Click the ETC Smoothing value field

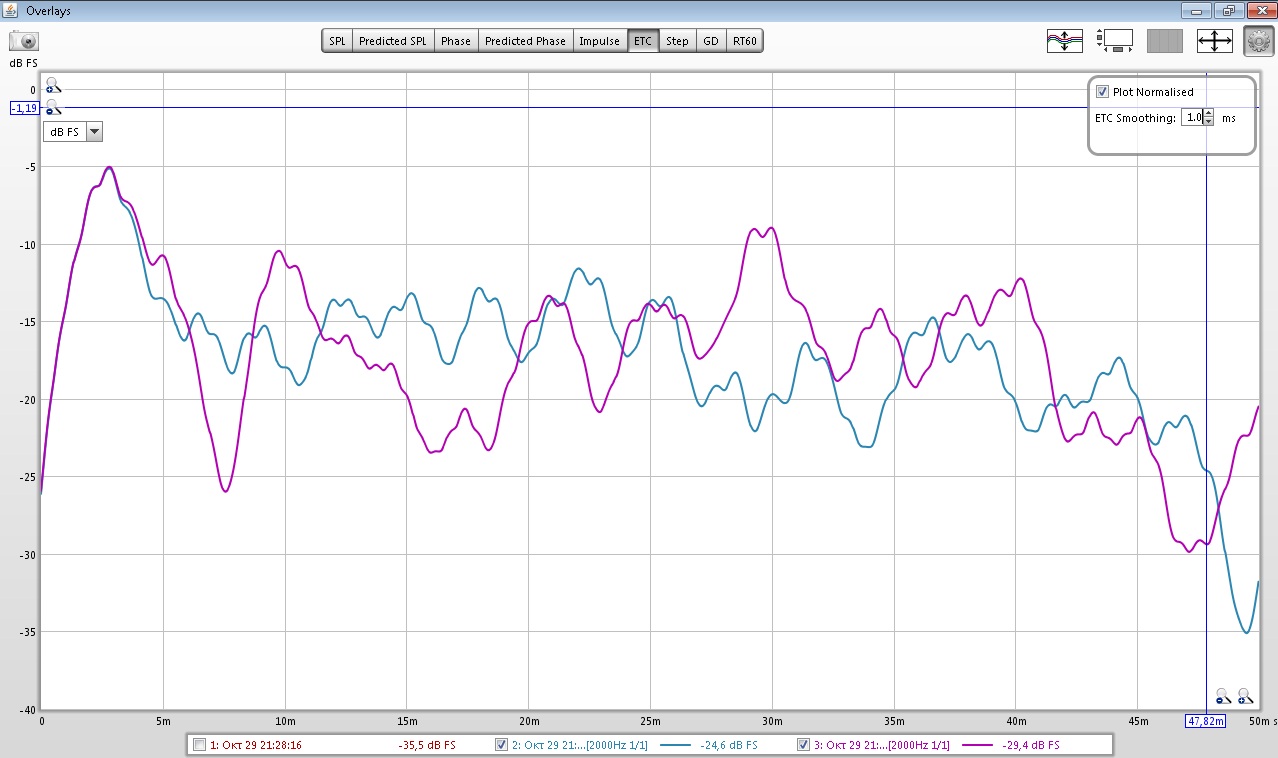(x=1191, y=118)
